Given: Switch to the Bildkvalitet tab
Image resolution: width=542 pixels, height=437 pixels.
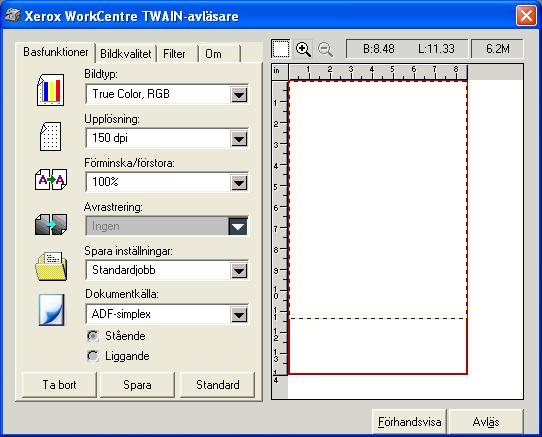Looking at the screenshot, I should coord(126,54).
